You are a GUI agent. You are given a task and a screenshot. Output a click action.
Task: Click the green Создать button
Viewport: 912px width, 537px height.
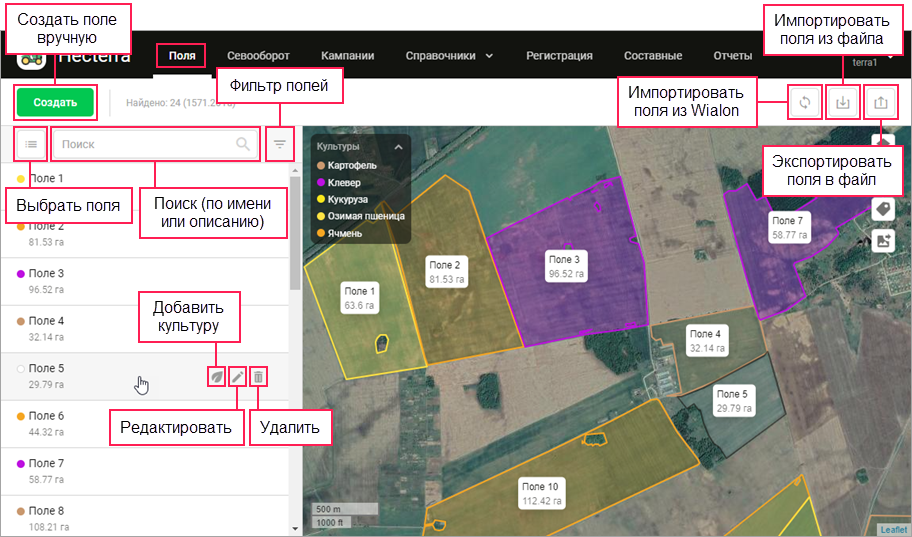pyautogui.click(x=55, y=102)
